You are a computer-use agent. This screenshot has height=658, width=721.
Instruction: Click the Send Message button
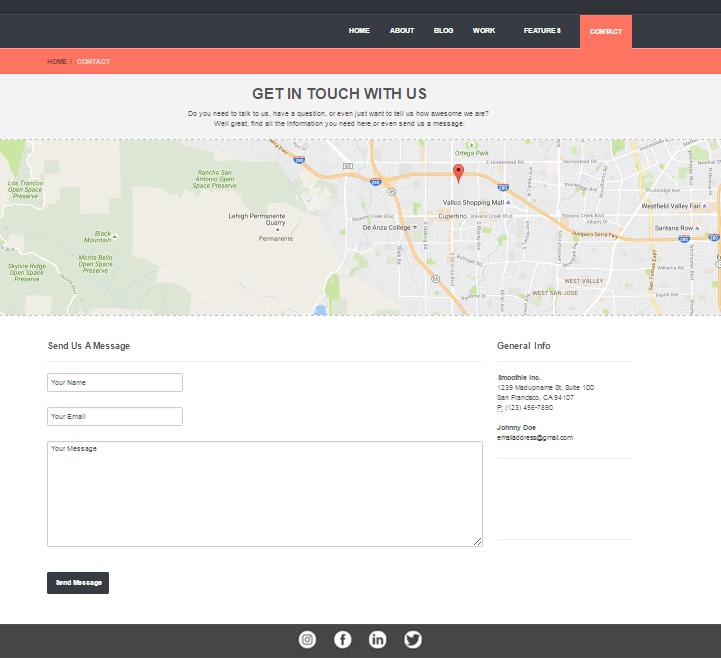(78, 583)
